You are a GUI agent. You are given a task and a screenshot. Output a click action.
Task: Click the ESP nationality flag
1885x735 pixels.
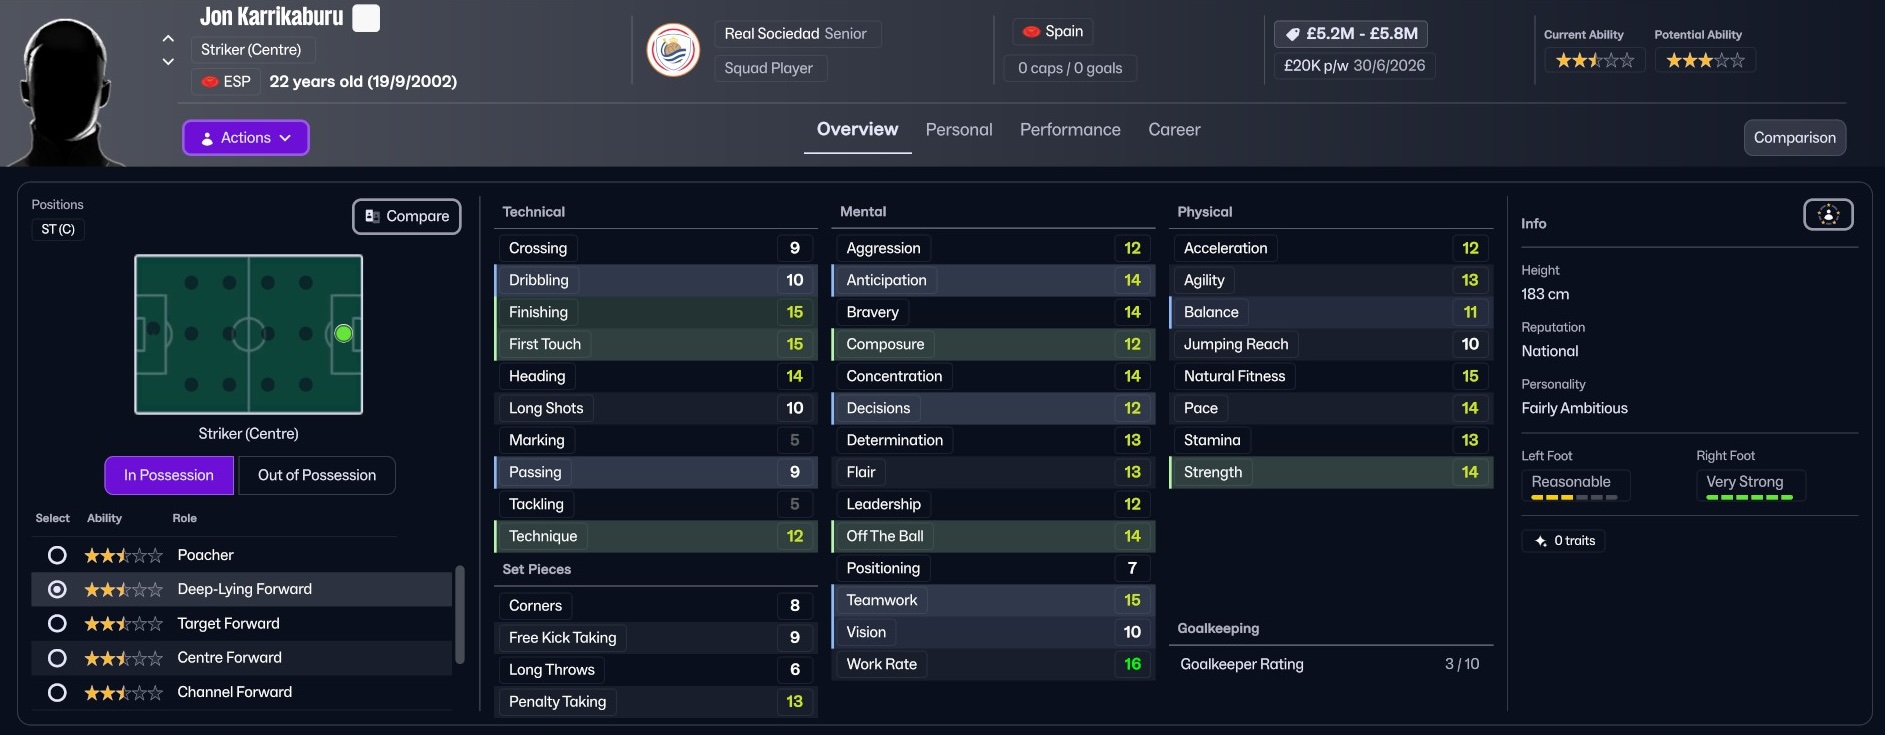click(x=210, y=82)
